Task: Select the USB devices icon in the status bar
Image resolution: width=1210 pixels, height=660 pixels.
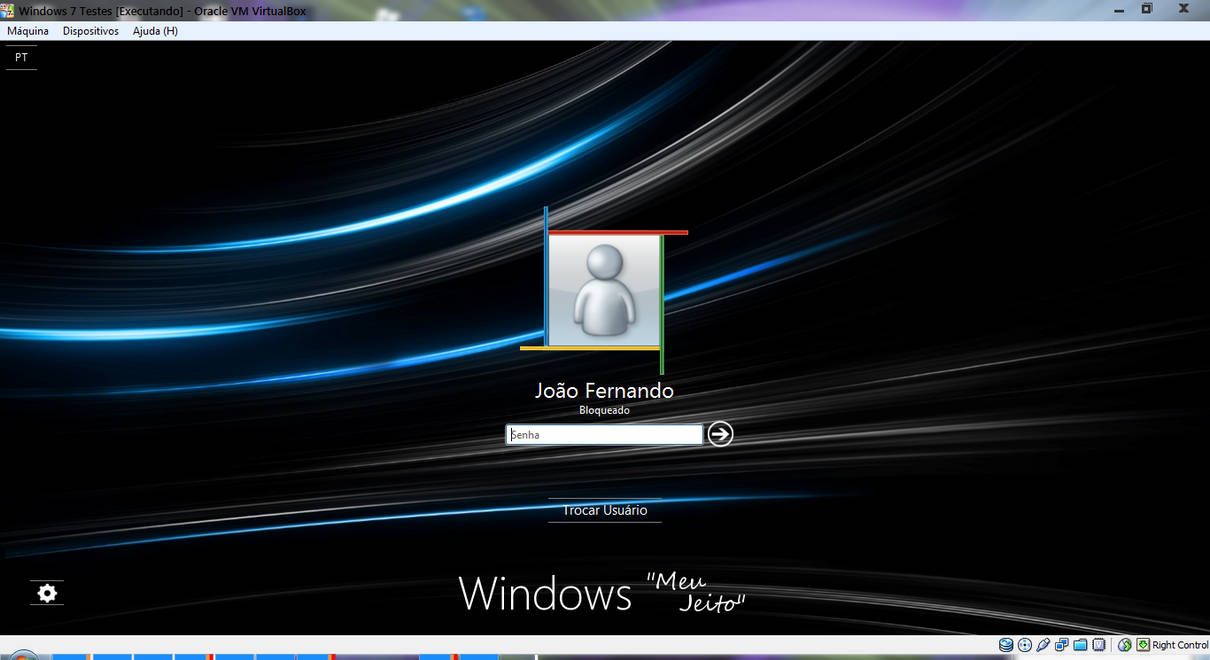Action: pyautogui.click(x=1043, y=644)
